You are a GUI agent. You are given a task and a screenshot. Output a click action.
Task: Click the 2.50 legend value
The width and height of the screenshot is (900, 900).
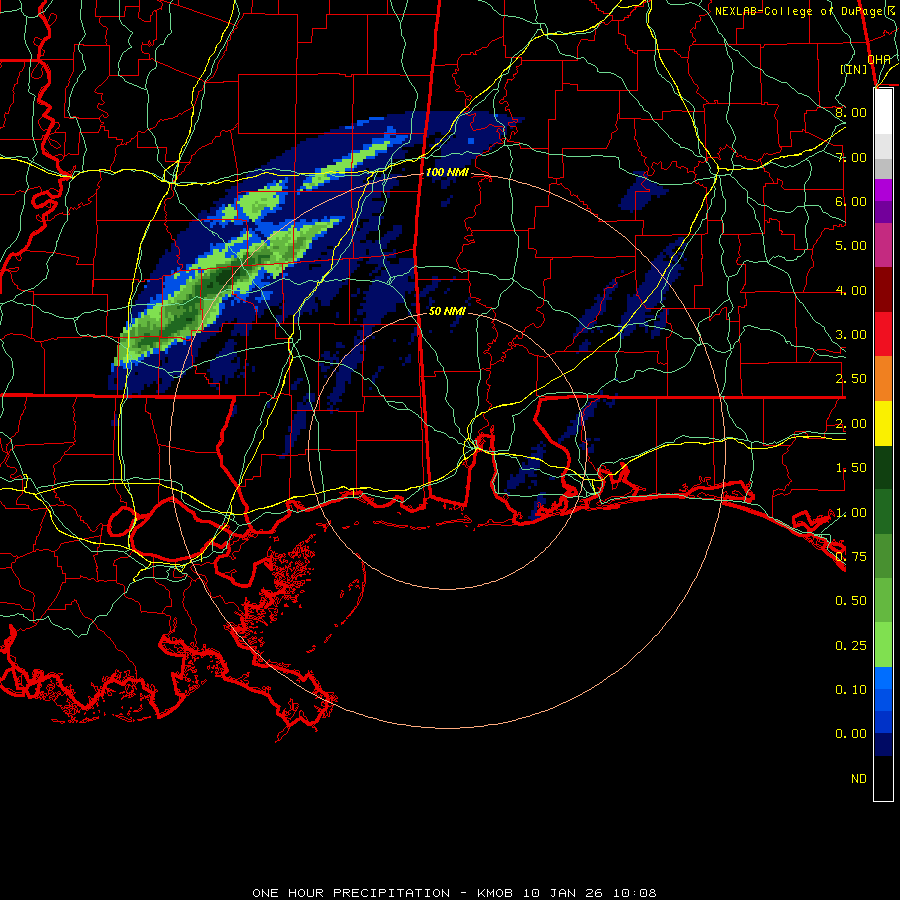(851, 379)
